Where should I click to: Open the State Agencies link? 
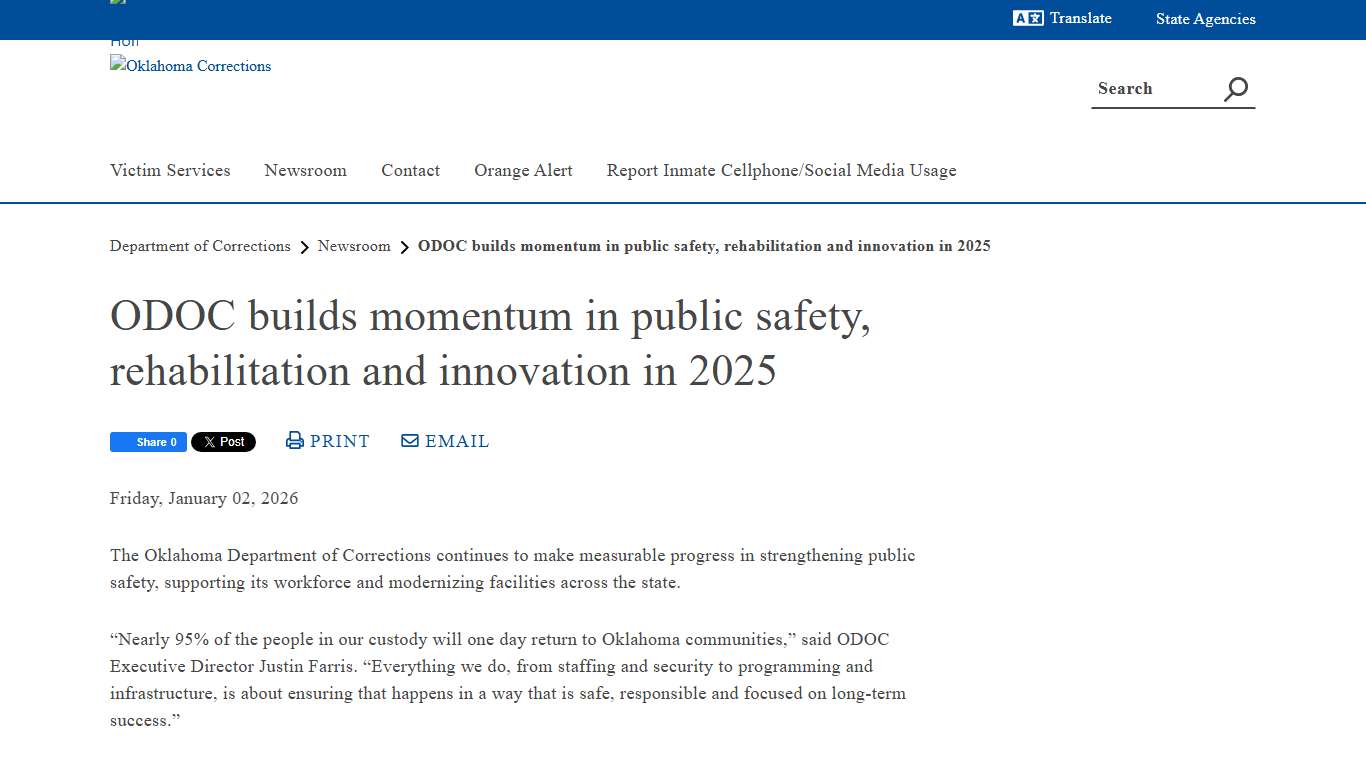pos(1205,19)
